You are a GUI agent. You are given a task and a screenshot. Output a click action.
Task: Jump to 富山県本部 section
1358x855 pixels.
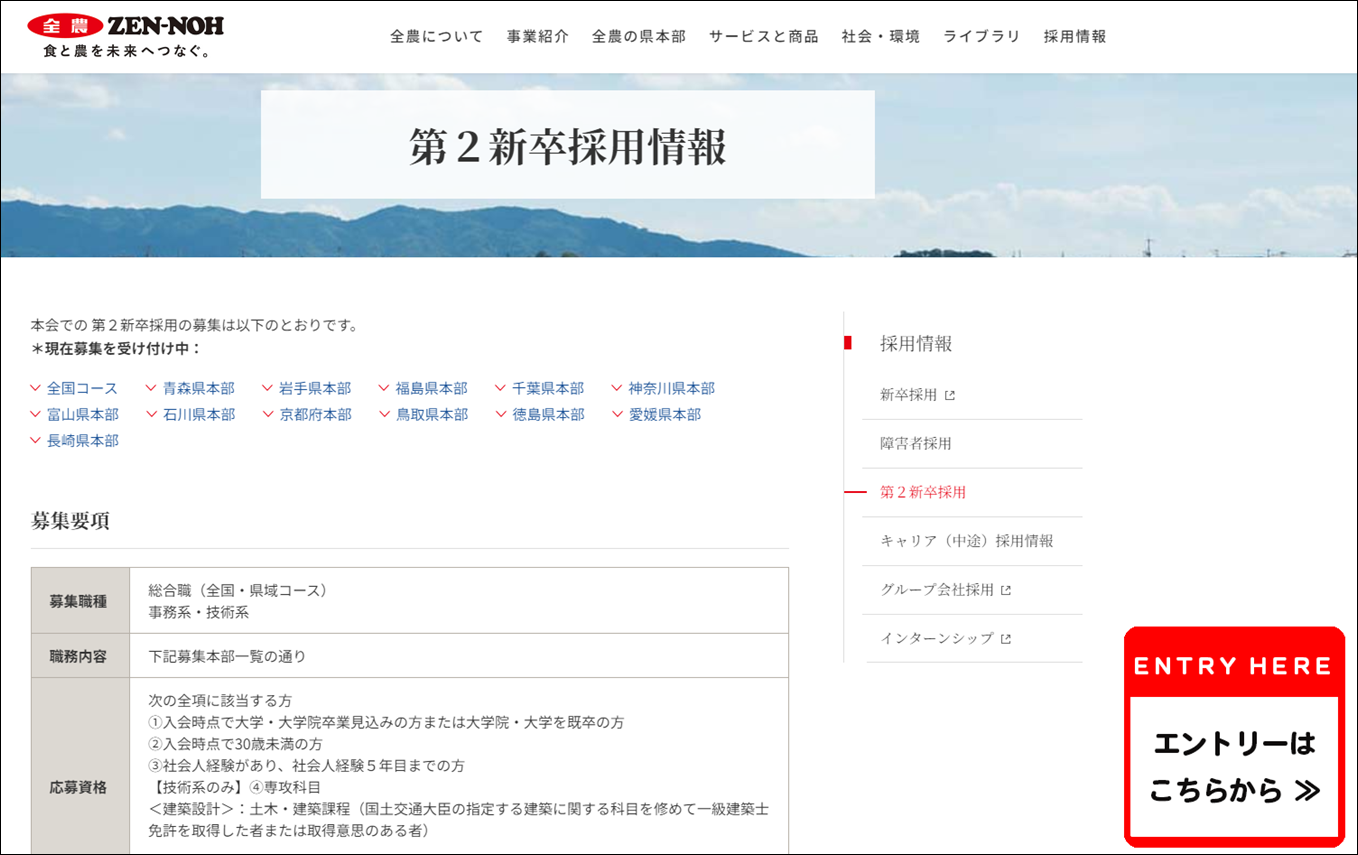pos(82,414)
